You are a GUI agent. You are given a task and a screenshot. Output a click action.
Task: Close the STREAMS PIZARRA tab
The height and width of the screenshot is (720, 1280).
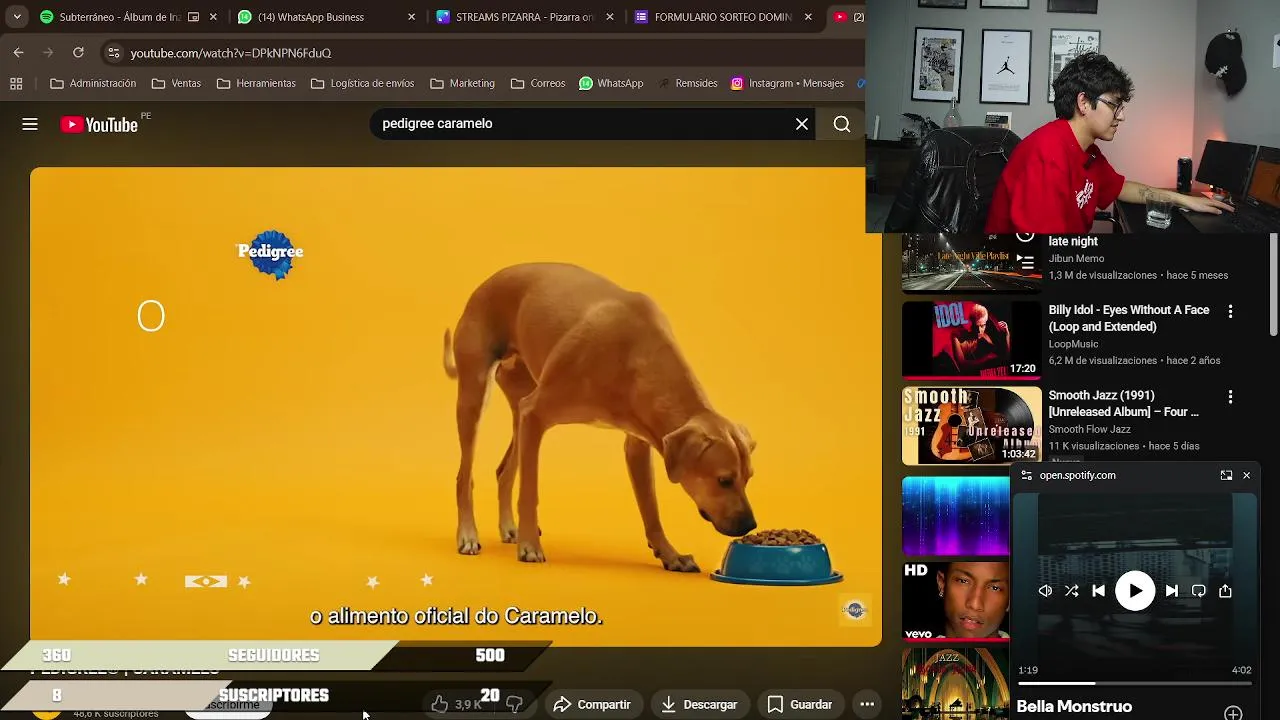610,17
